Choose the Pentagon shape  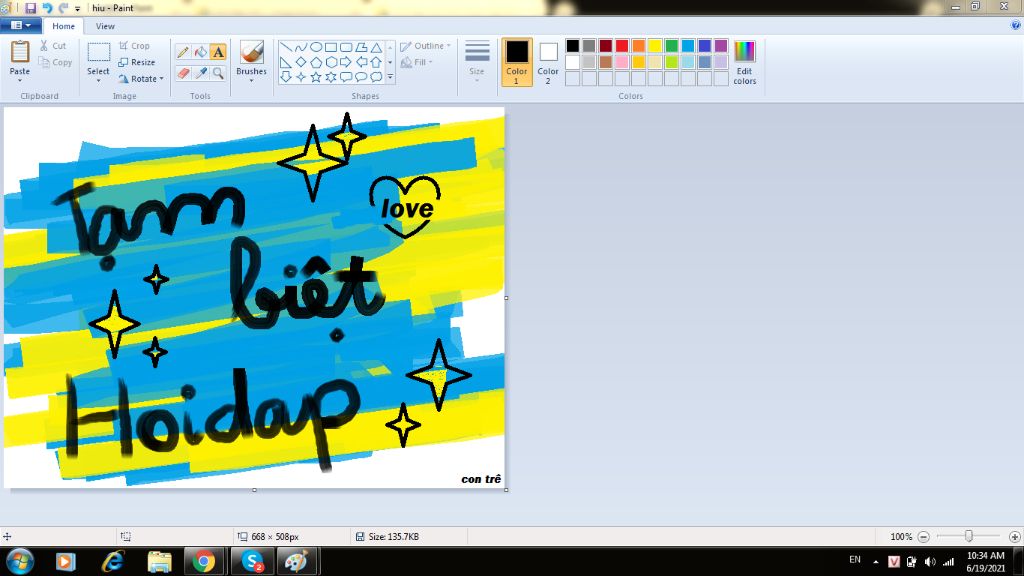(315, 62)
